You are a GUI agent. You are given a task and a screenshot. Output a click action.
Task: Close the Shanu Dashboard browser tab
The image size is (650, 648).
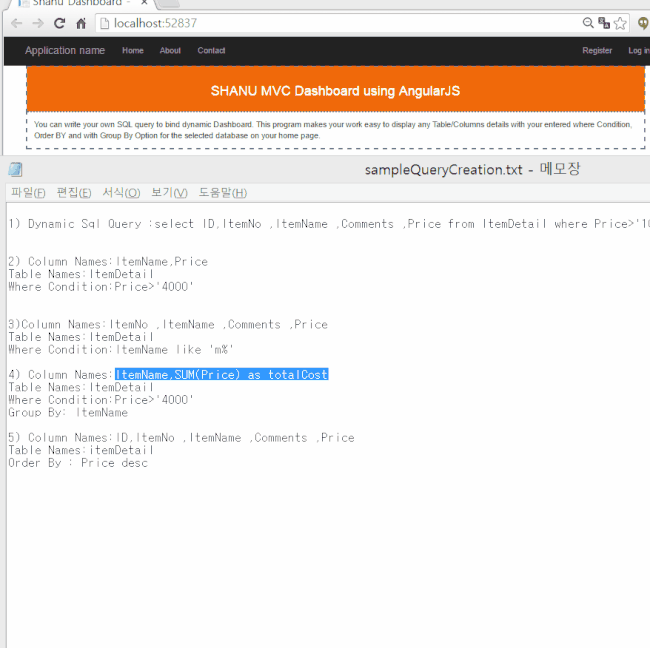[144, 2]
